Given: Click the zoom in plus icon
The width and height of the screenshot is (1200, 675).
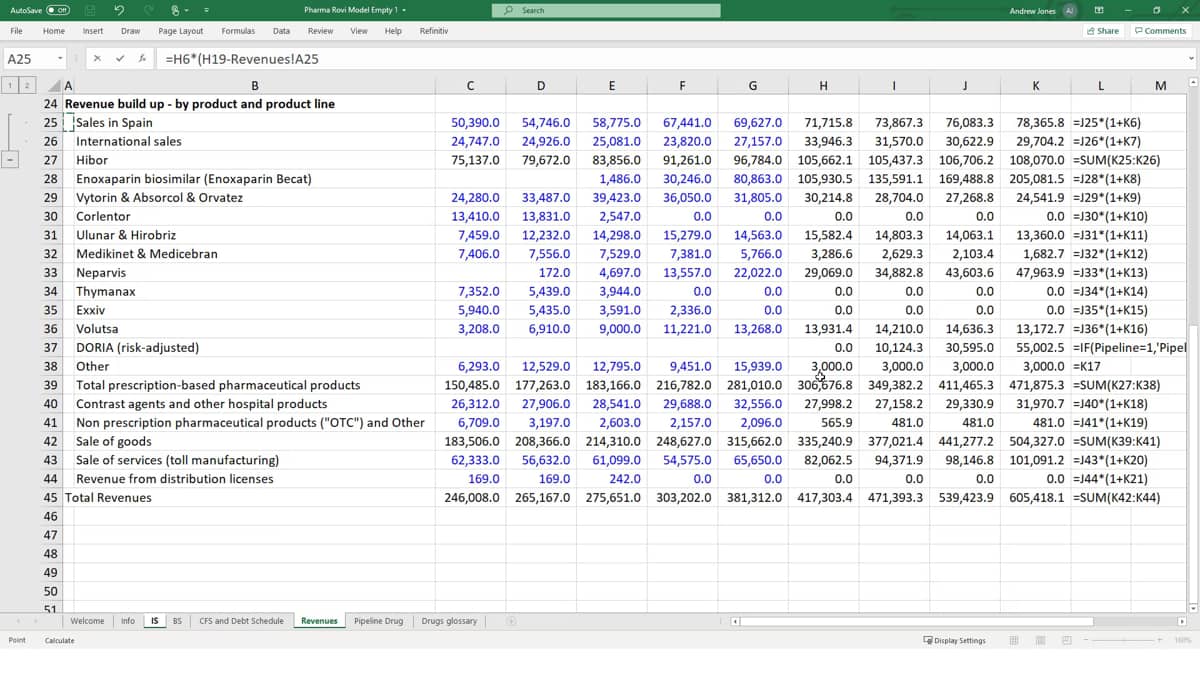Looking at the screenshot, I should 1160,640.
